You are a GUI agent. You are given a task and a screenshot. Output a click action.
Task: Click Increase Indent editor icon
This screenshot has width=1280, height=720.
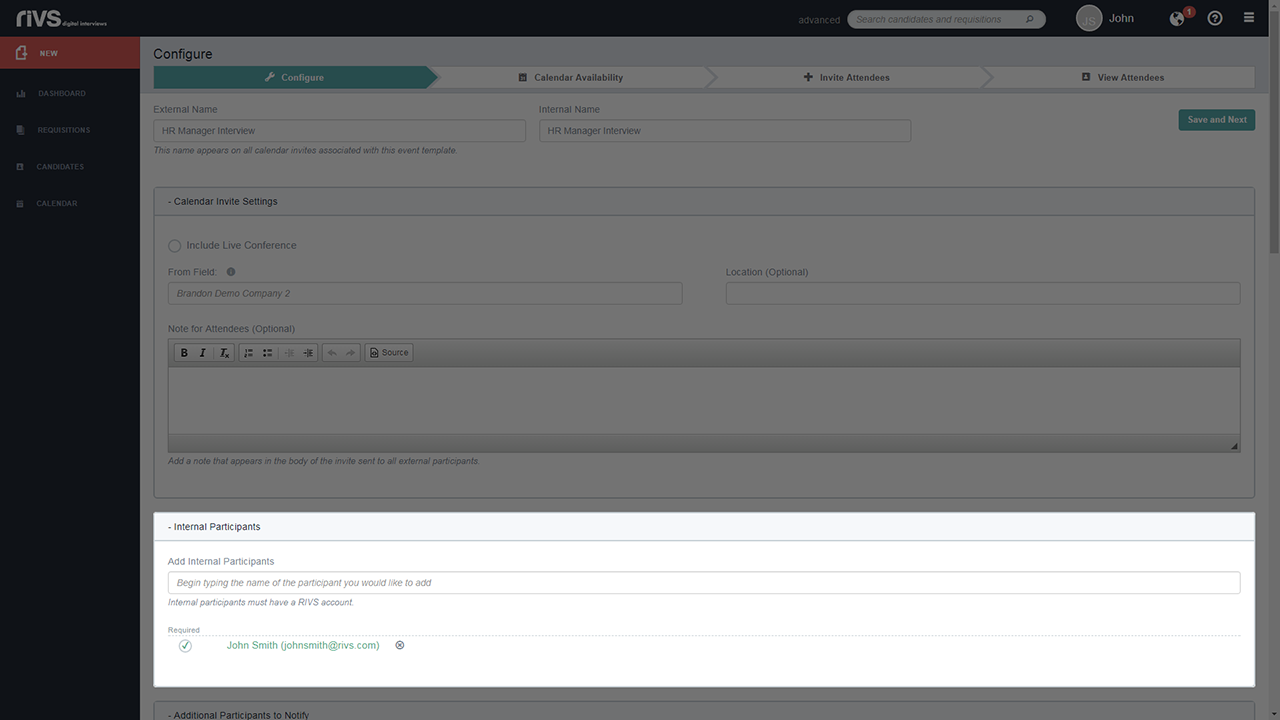(308, 353)
